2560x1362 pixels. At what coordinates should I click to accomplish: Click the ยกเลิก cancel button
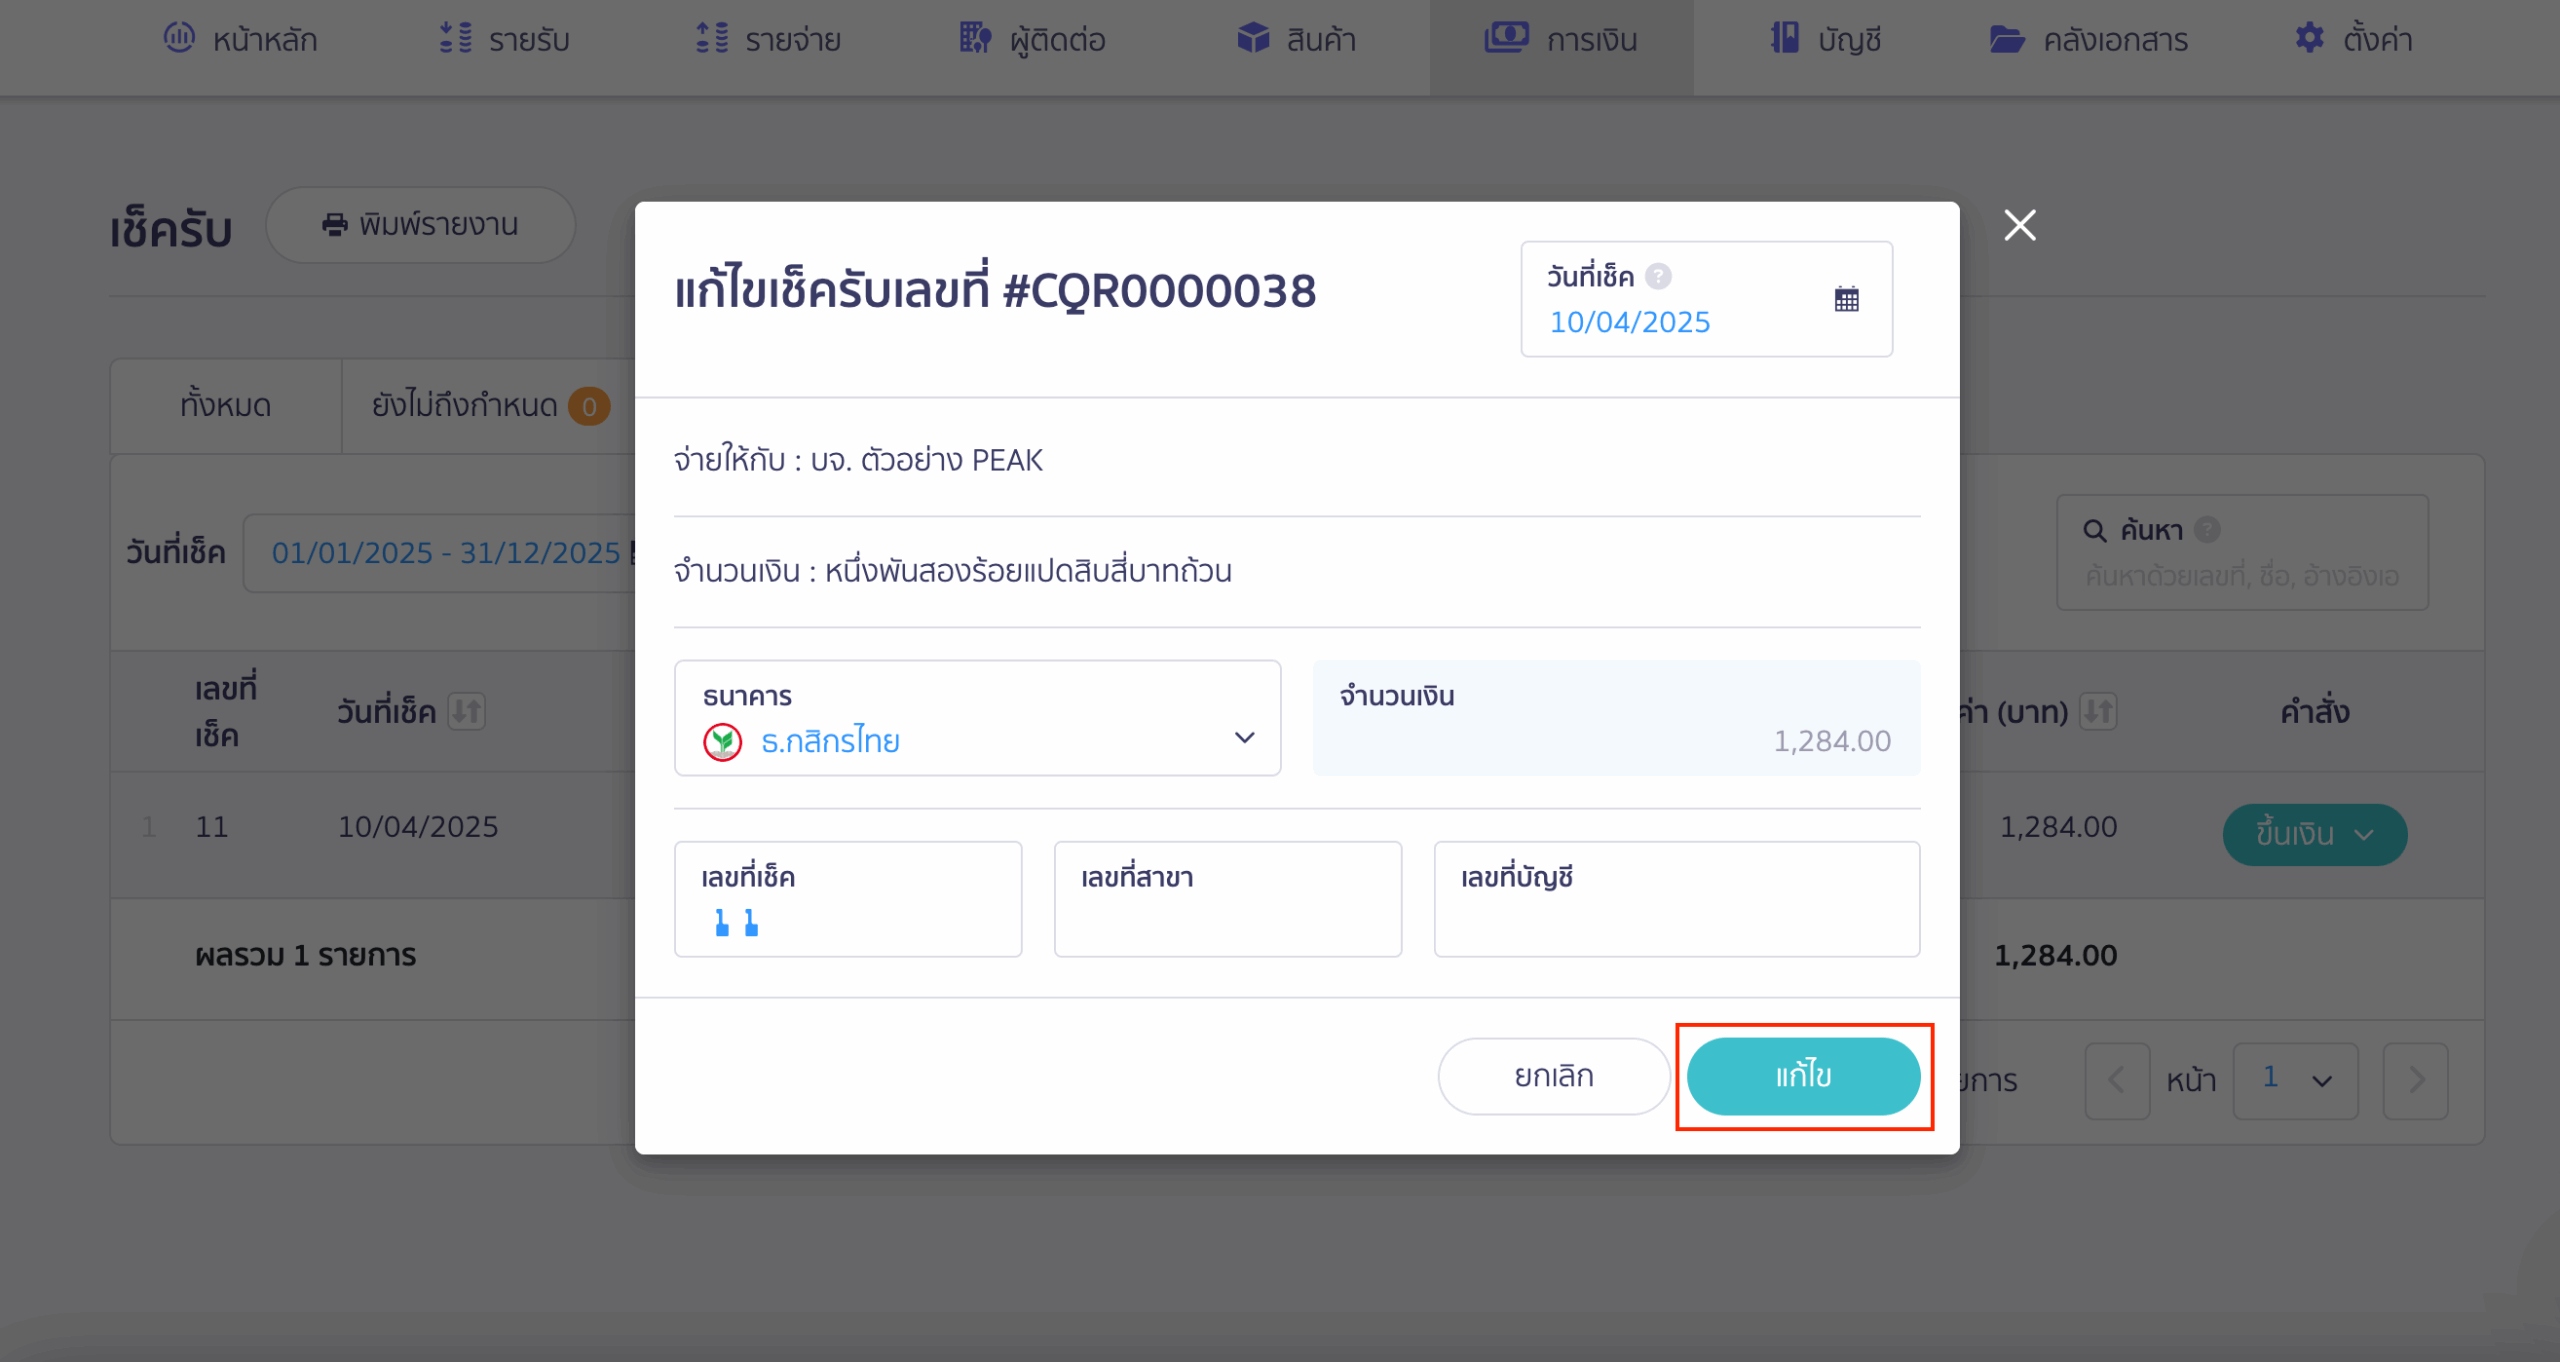1553,1076
